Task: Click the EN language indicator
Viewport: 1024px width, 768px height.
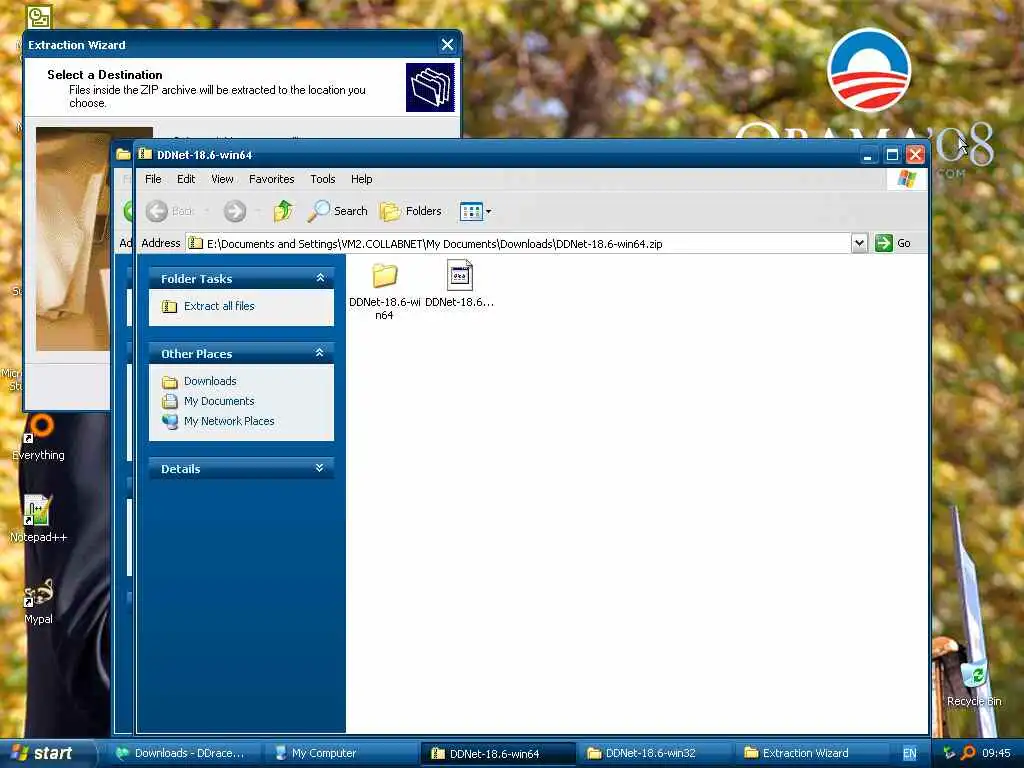Action: [x=909, y=754]
